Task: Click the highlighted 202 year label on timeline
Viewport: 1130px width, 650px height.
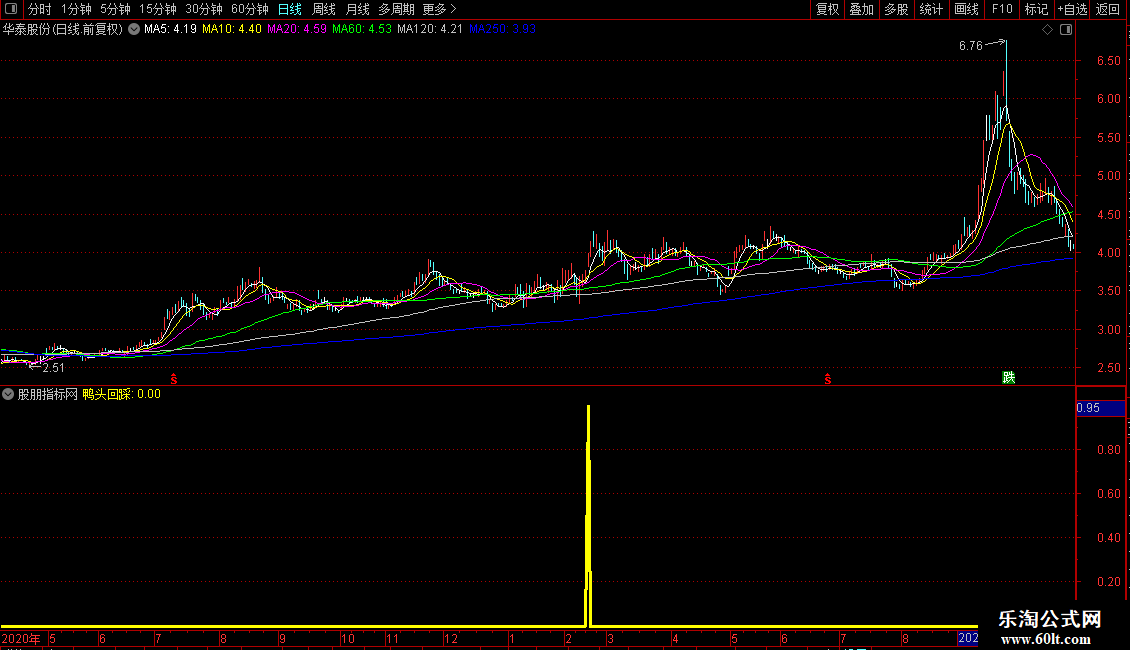Action: click(968, 638)
